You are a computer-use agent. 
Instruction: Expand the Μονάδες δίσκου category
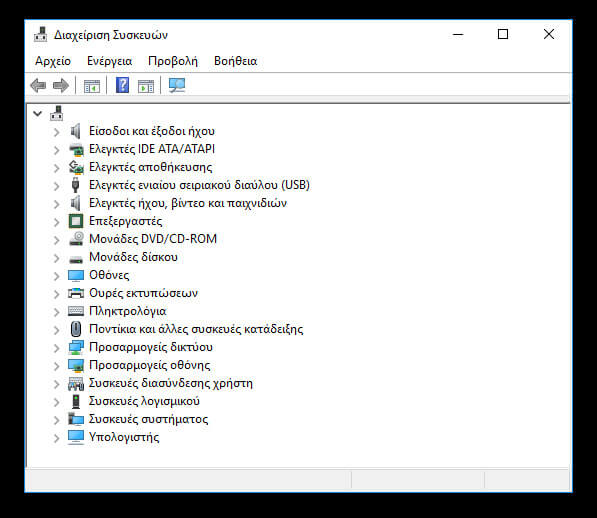[x=56, y=258]
